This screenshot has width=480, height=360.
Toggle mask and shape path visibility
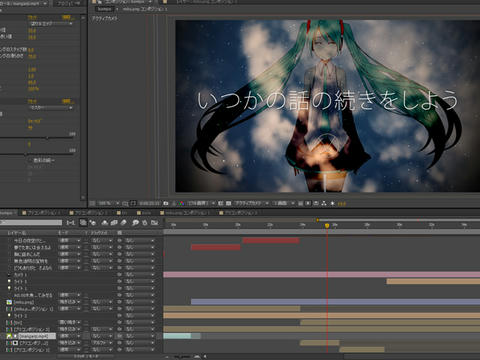pos(133,203)
